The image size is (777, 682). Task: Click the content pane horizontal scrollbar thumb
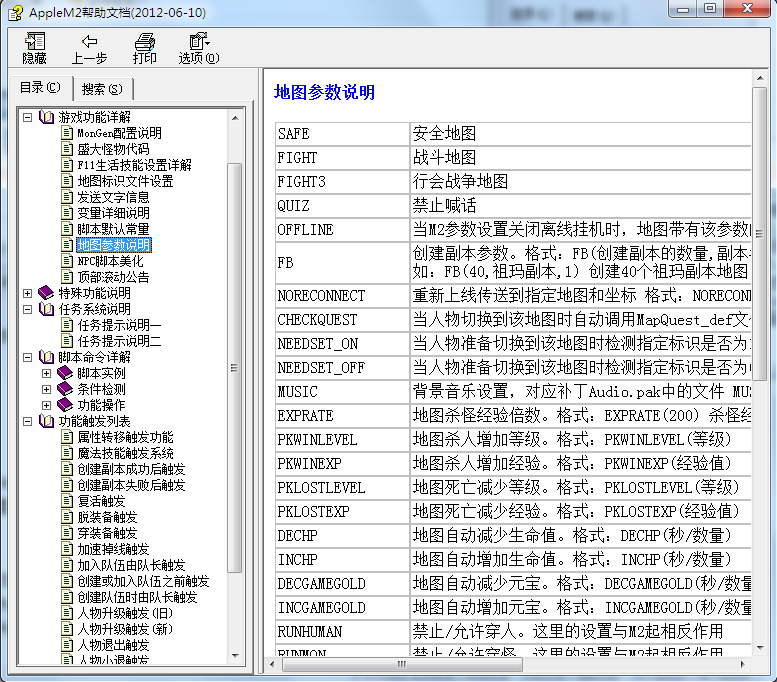tap(402, 664)
